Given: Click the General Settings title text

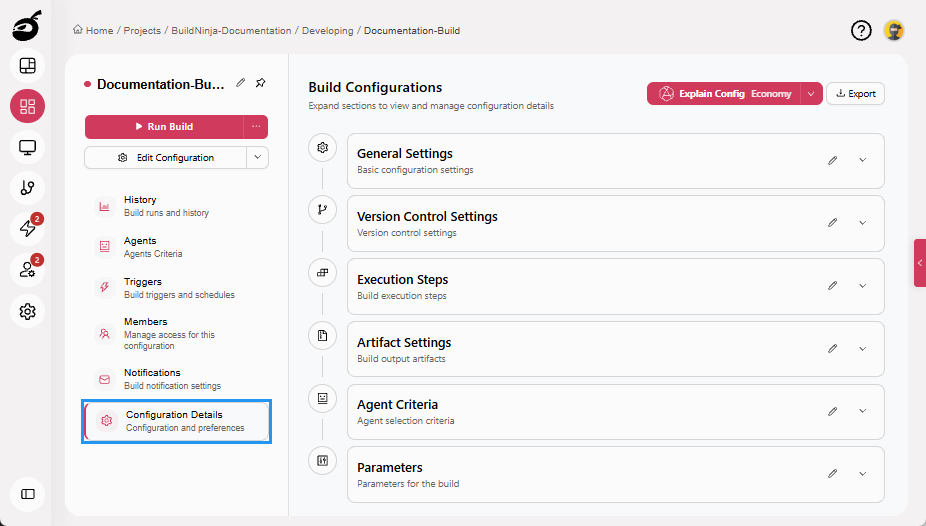Looking at the screenshot, I should pyautogui.click(x=405, y=153).
